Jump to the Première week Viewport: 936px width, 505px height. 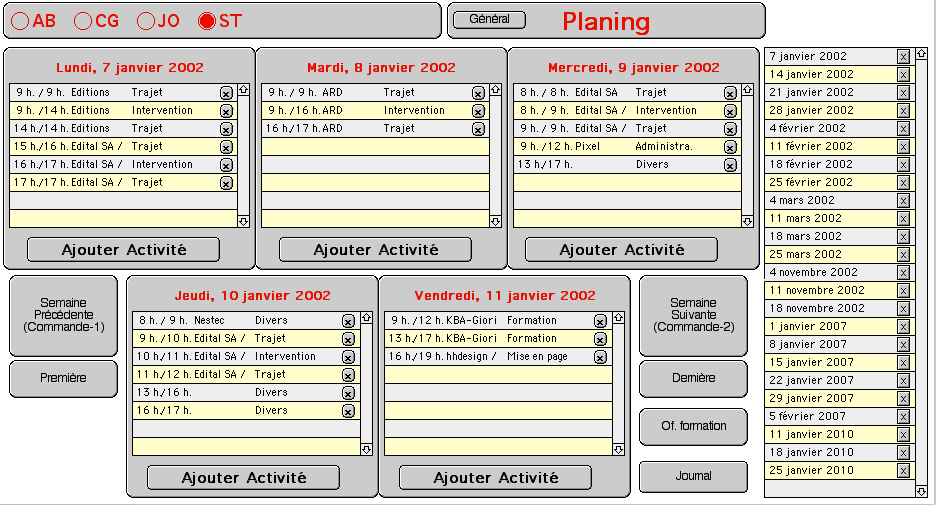pos(63,378)
